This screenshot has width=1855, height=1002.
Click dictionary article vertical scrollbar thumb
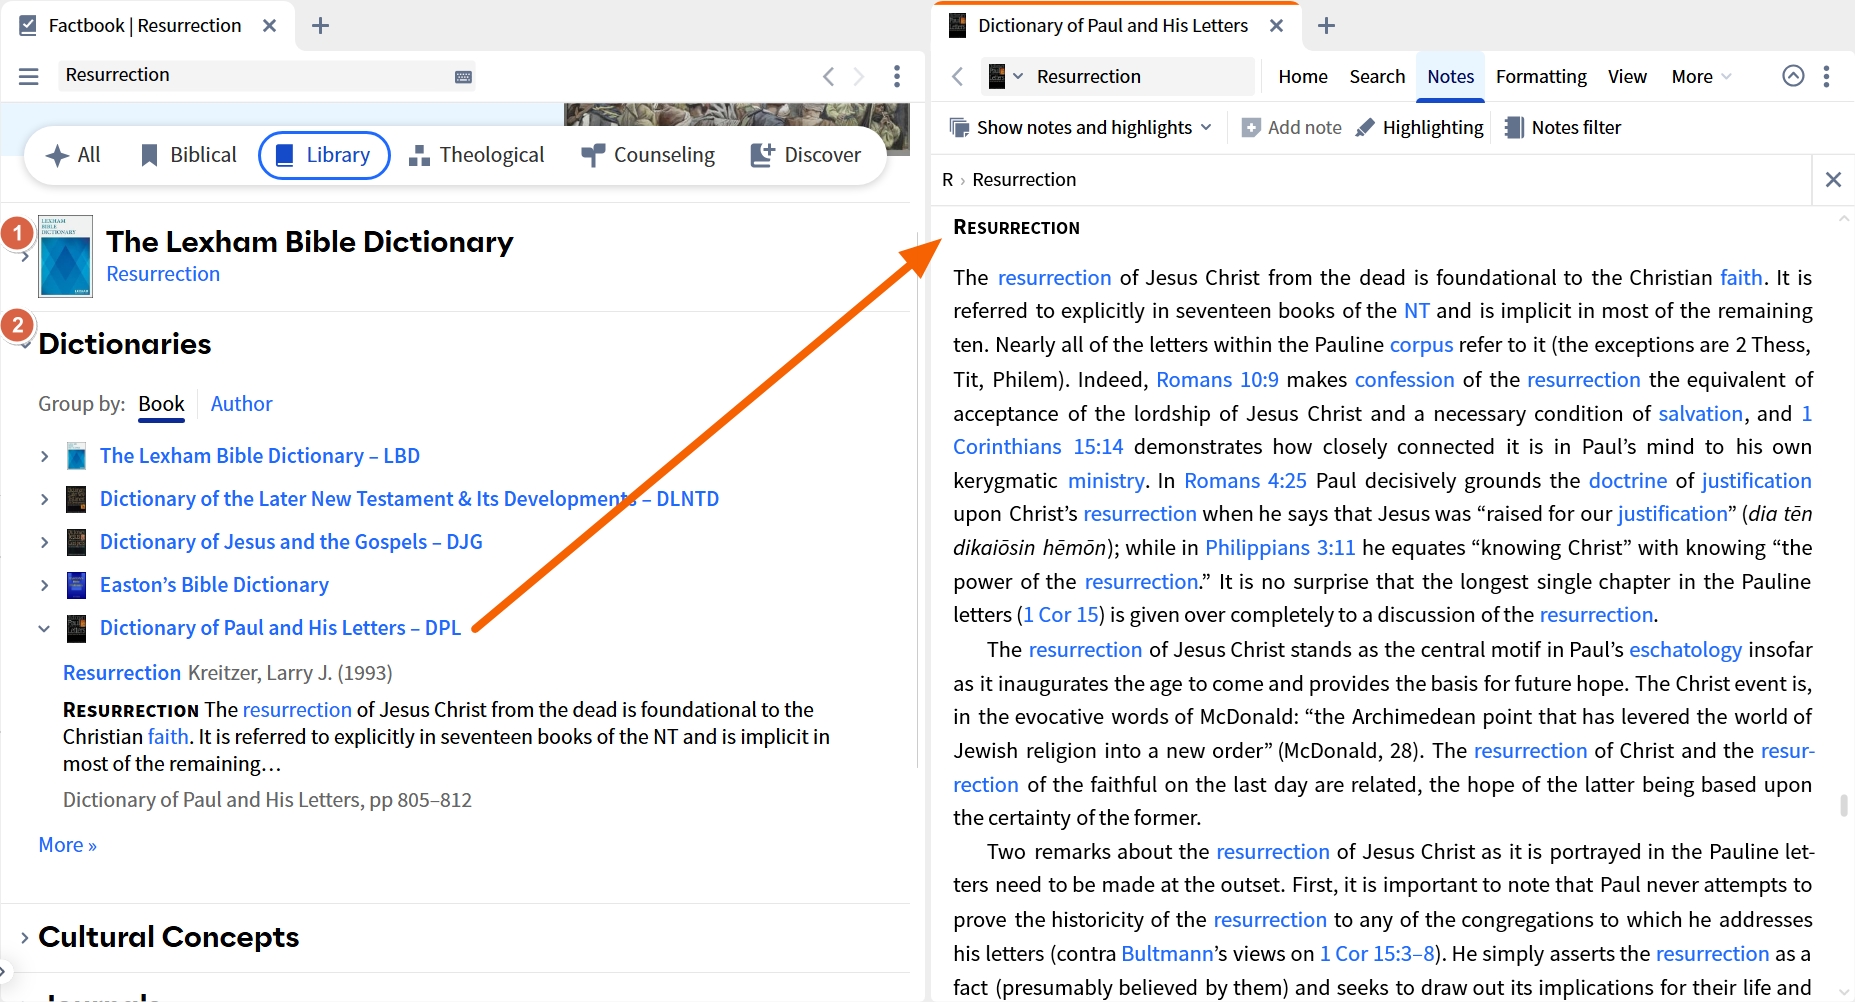coord(1843,806)
